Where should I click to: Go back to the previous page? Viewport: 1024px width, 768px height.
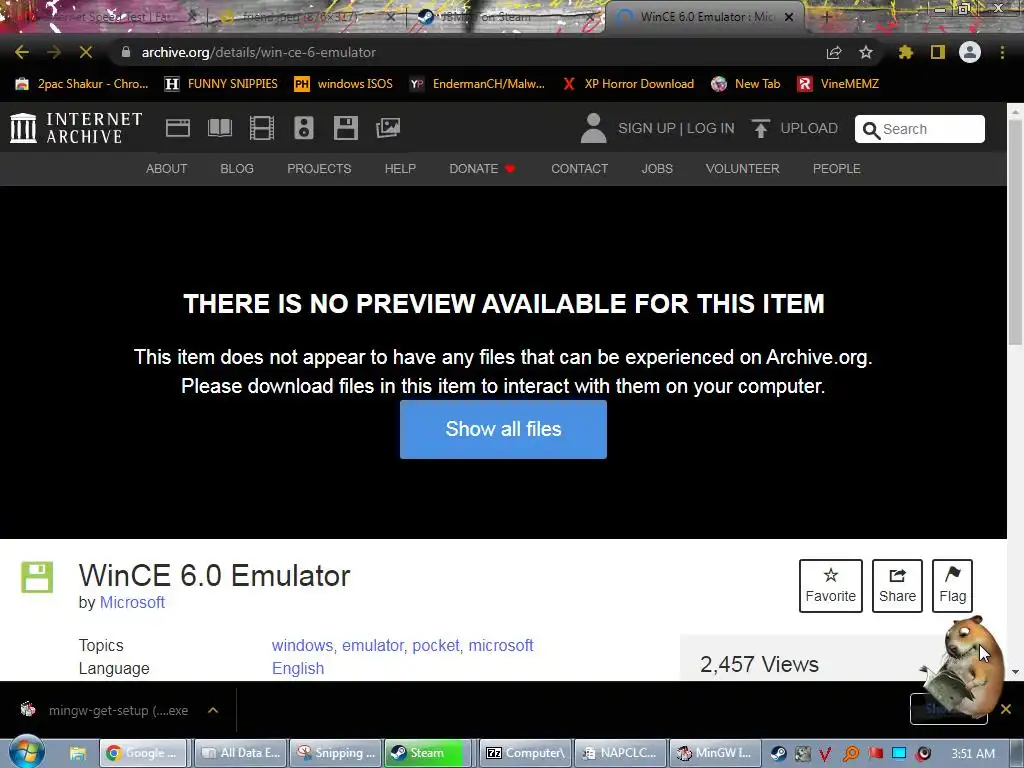tap(22, 52)
